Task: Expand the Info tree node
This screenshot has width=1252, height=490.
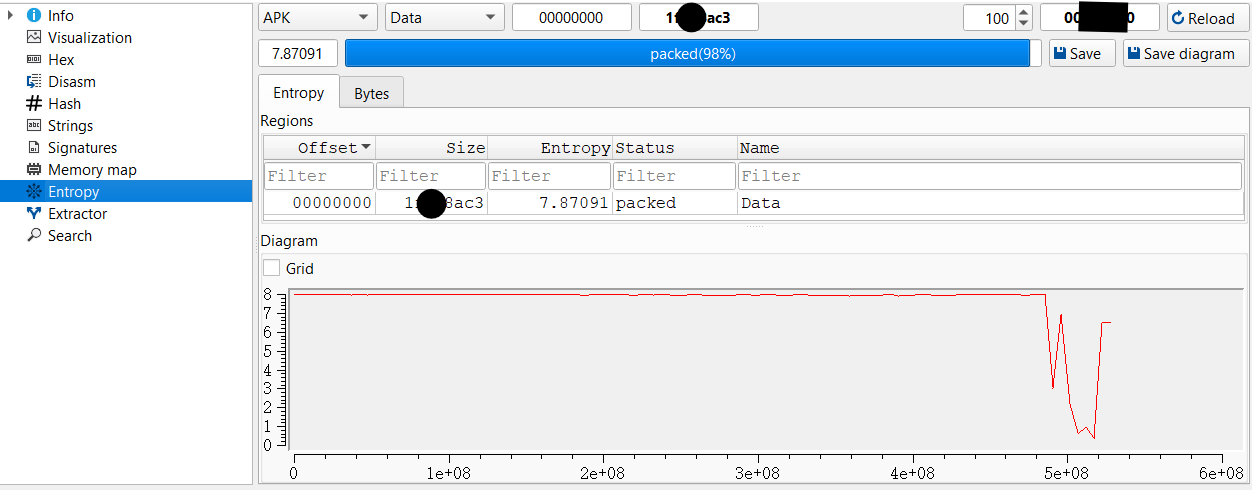Action: [x=10, y=16]
